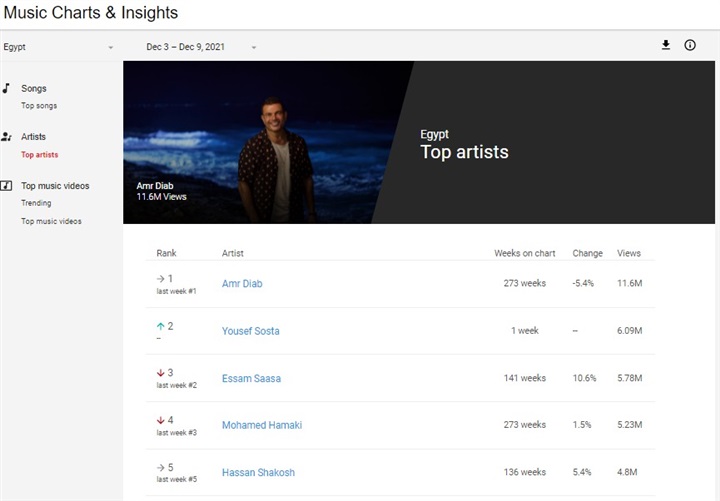Click the Songs music note icon
The image size is (720, 501).
(x=6, y=89)
